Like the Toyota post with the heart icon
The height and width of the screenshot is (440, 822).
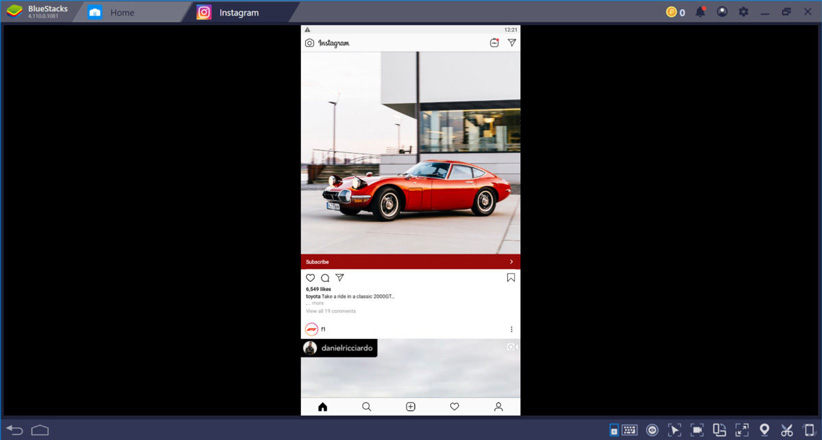(310, 278)
